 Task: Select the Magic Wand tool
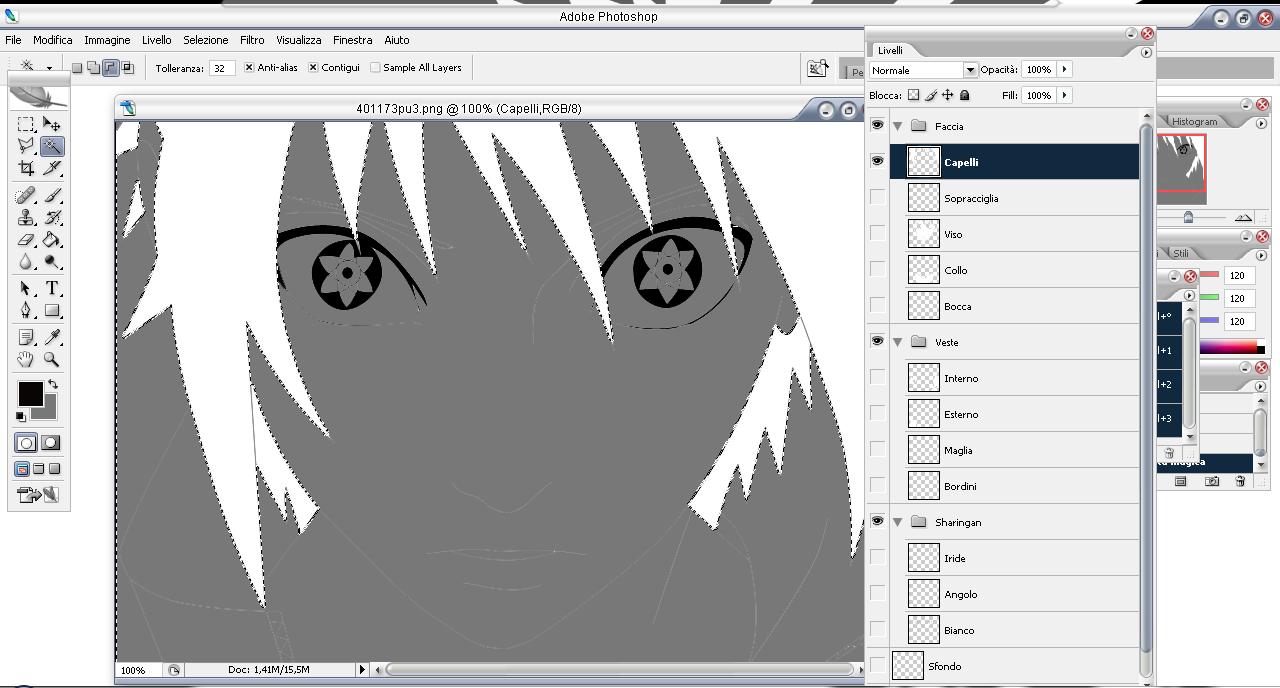[52, 146]
